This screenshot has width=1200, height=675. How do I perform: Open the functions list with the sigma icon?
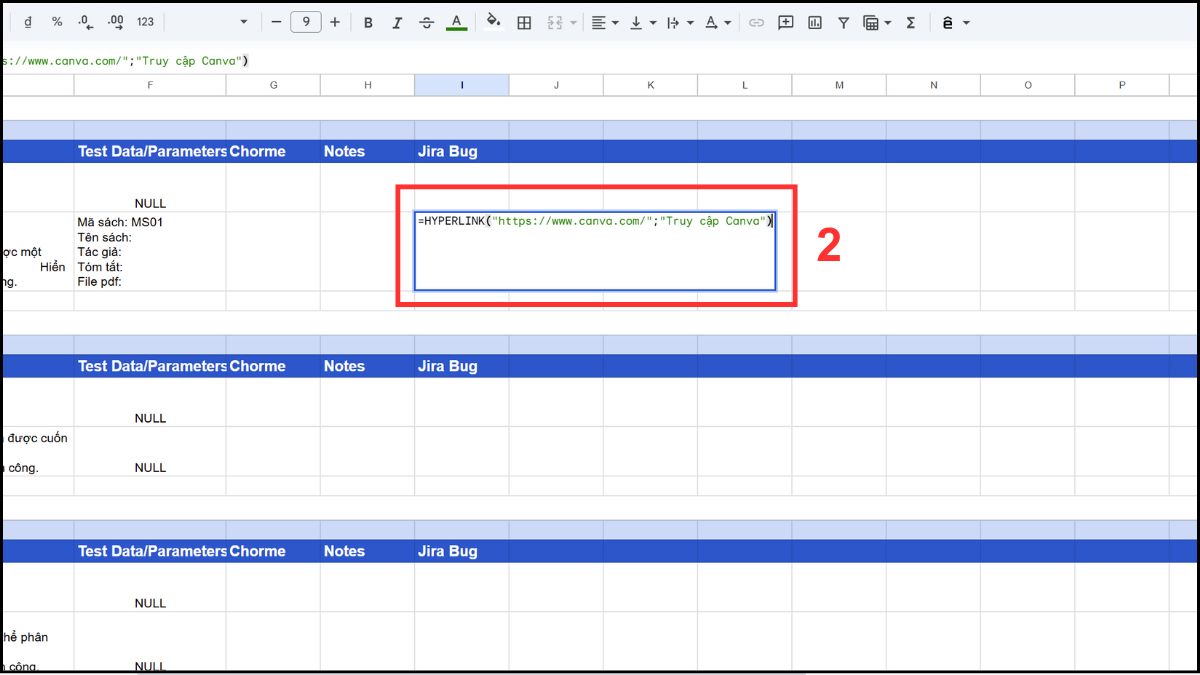coord(910,21)
